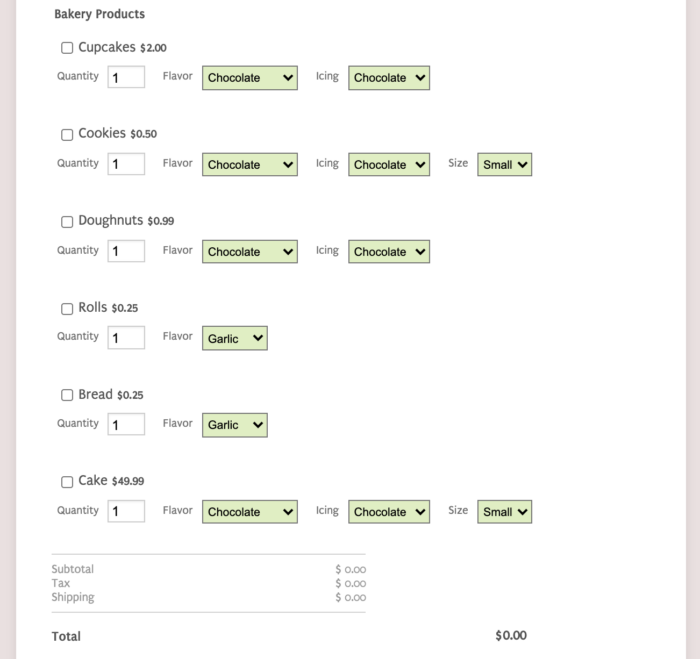Enable the Doughnuts checkbox
This screenshot has width=700, height=659.
[67, 222]
